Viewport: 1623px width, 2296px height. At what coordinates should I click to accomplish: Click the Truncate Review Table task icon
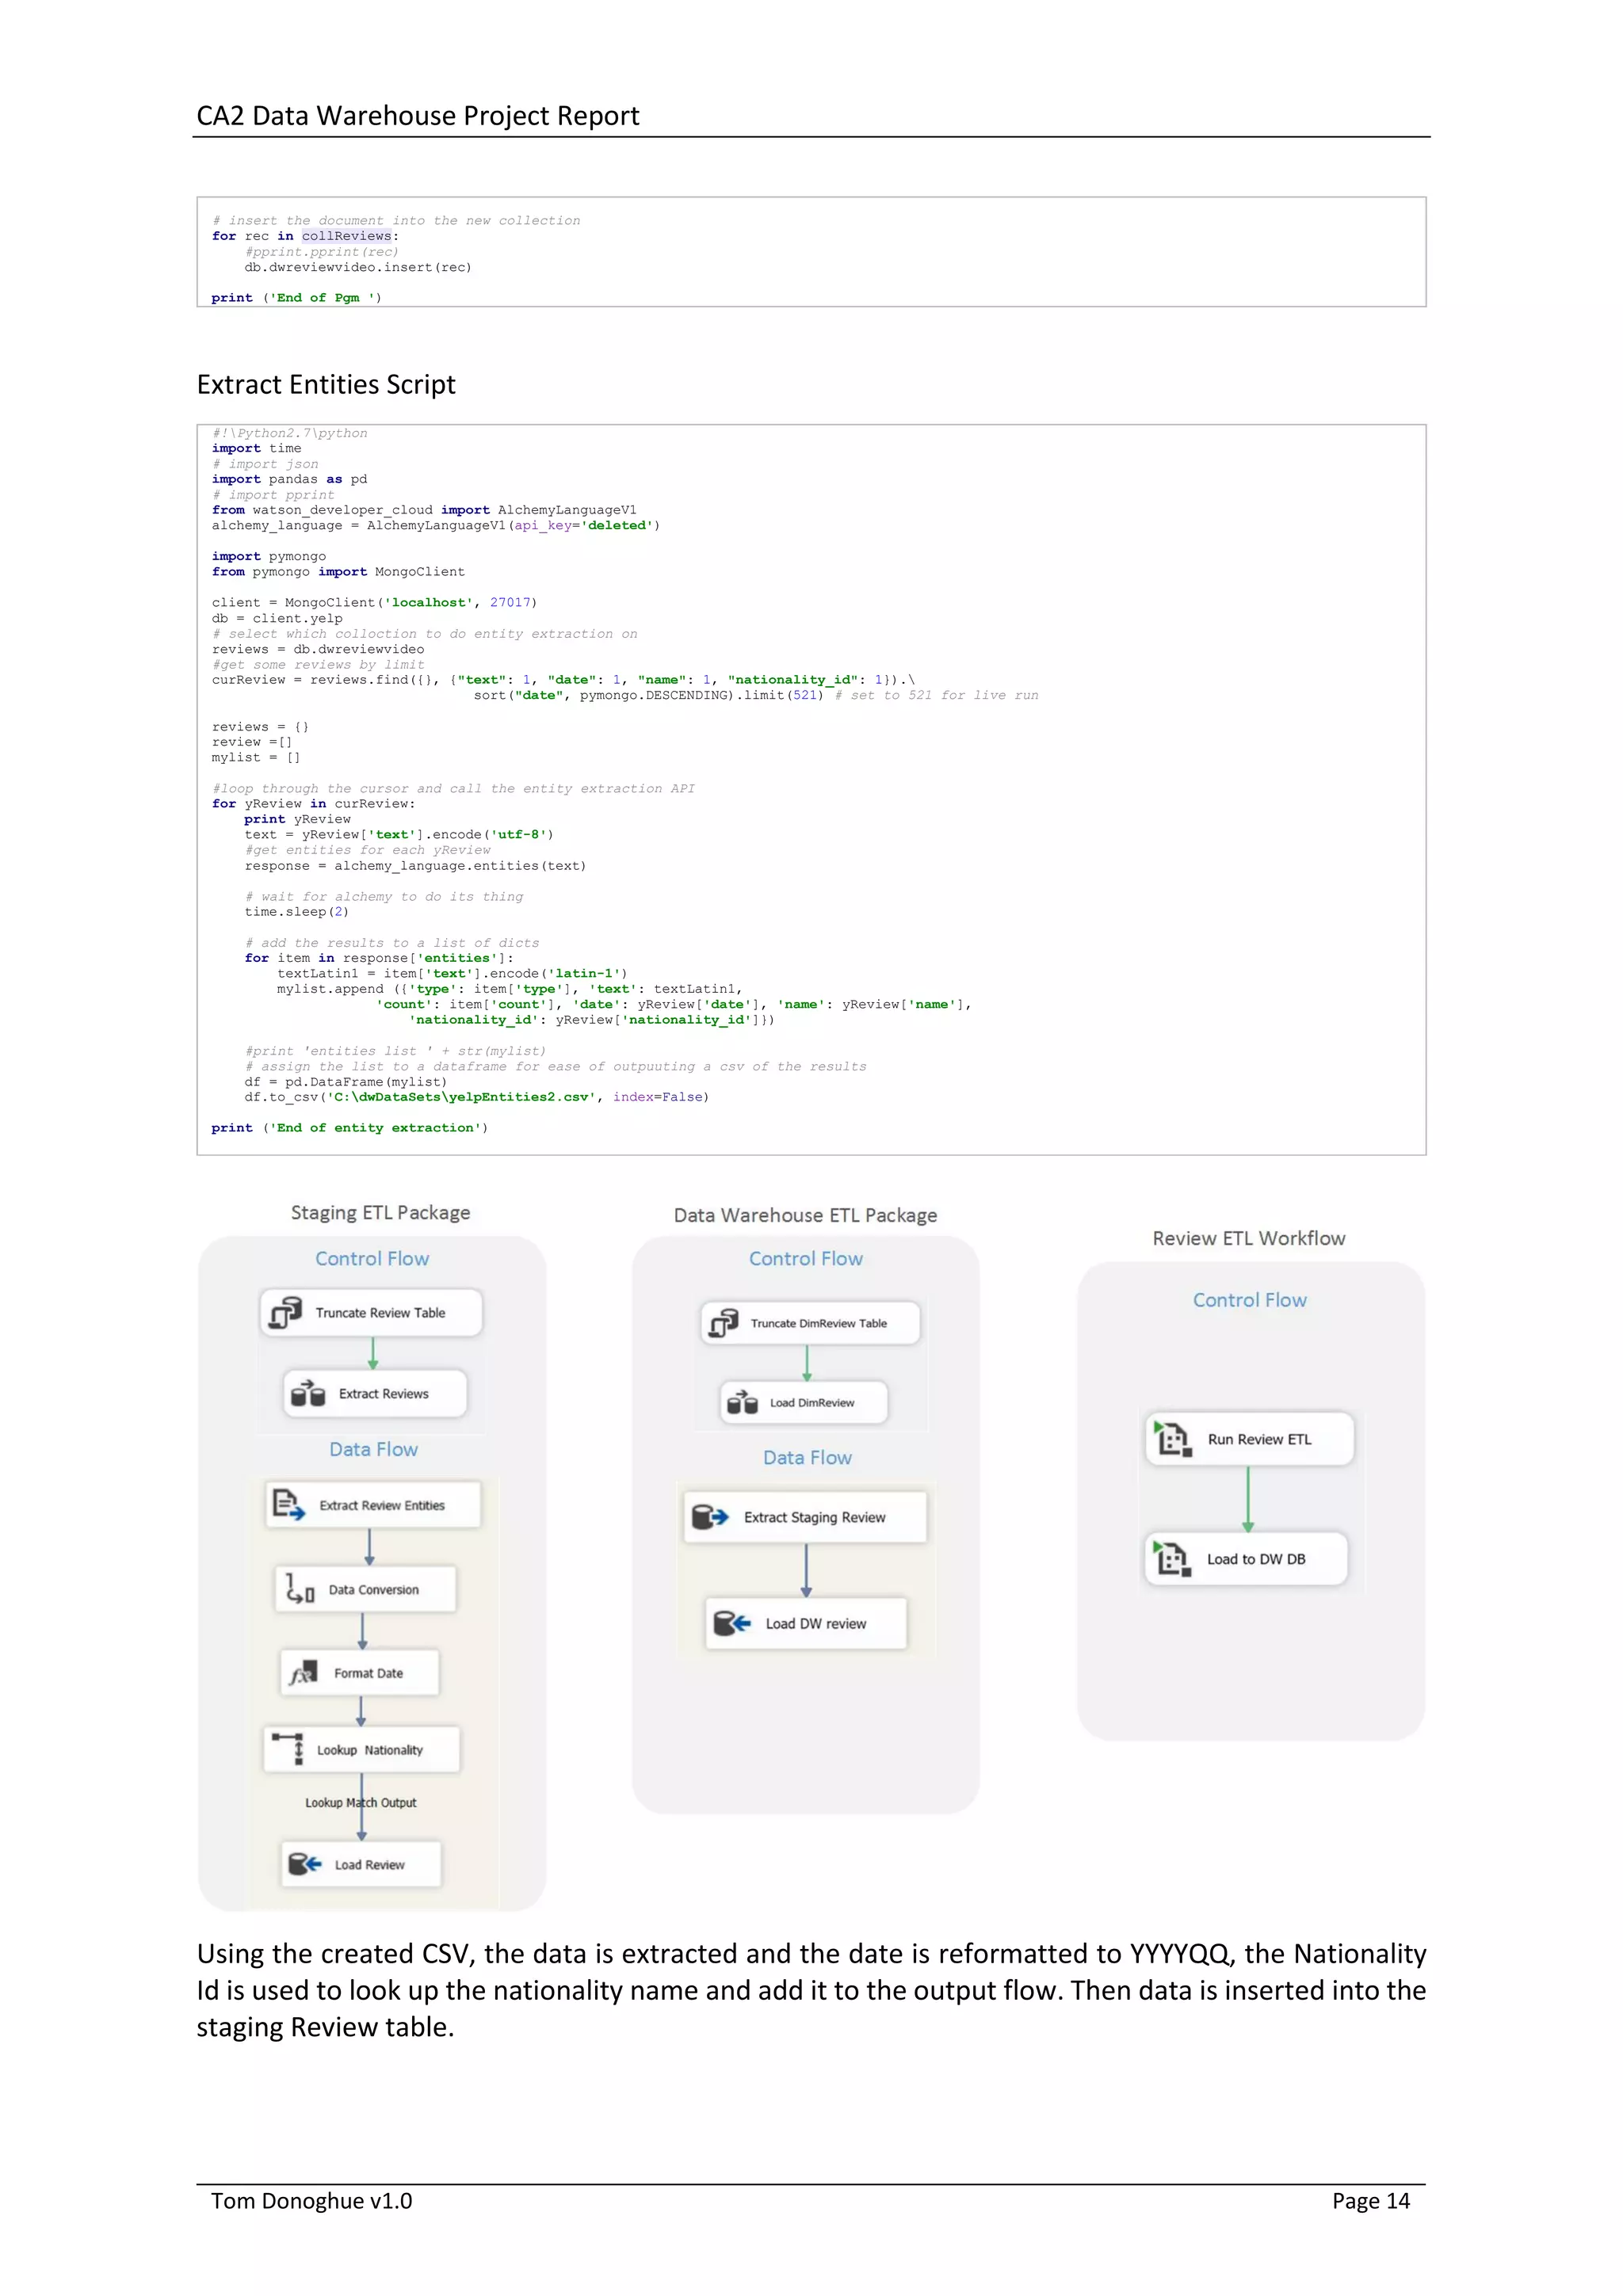pyautogui.click(x=286, y=1312)
